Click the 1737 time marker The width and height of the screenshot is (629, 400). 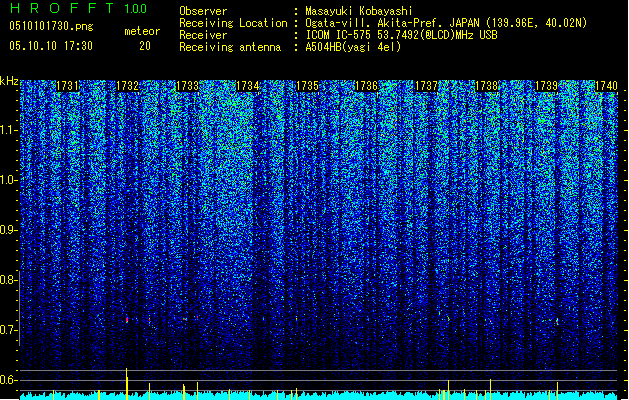pyautogui.click(x=426, y=86)
